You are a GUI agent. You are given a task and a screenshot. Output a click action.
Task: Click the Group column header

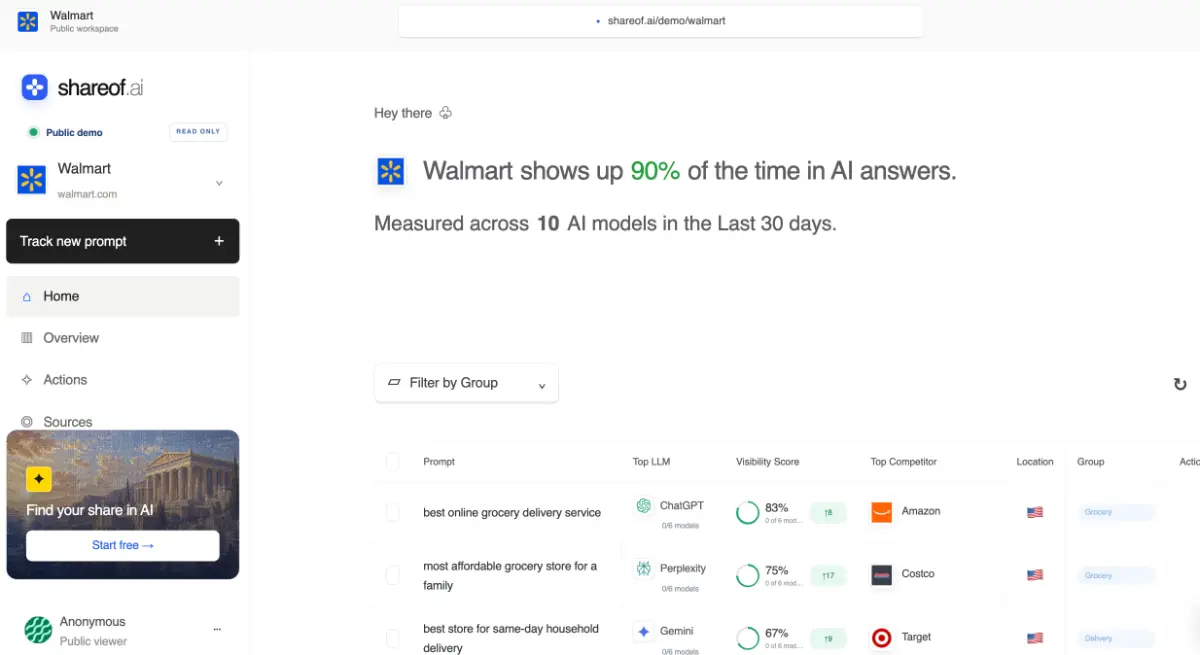(1090, 462)
